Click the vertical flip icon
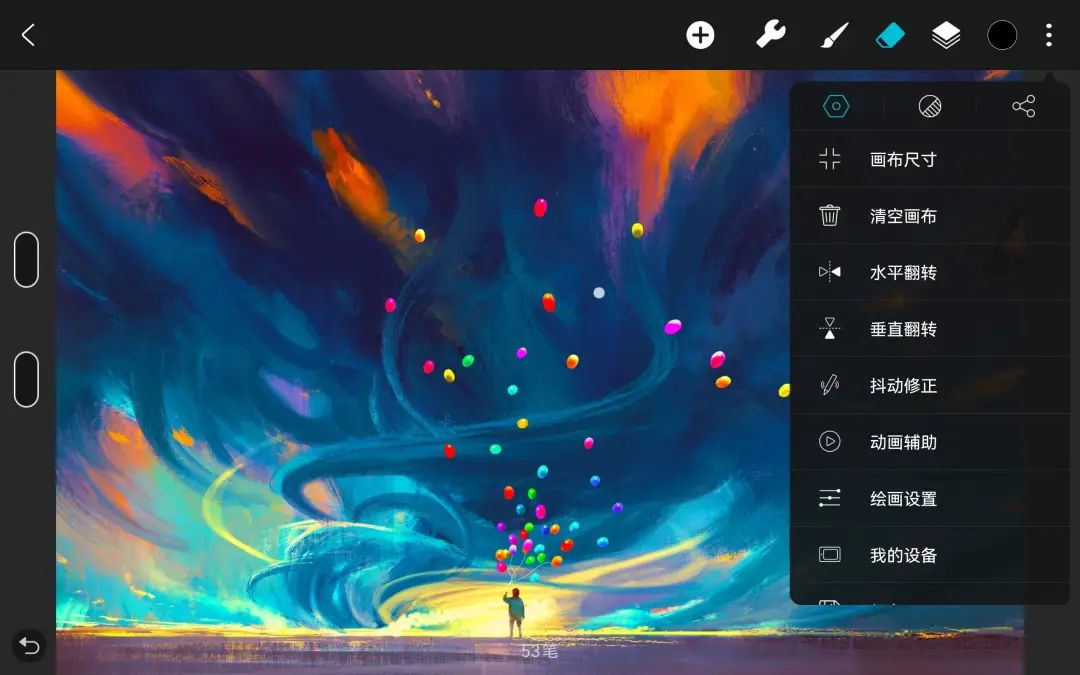 pos(829,329)
